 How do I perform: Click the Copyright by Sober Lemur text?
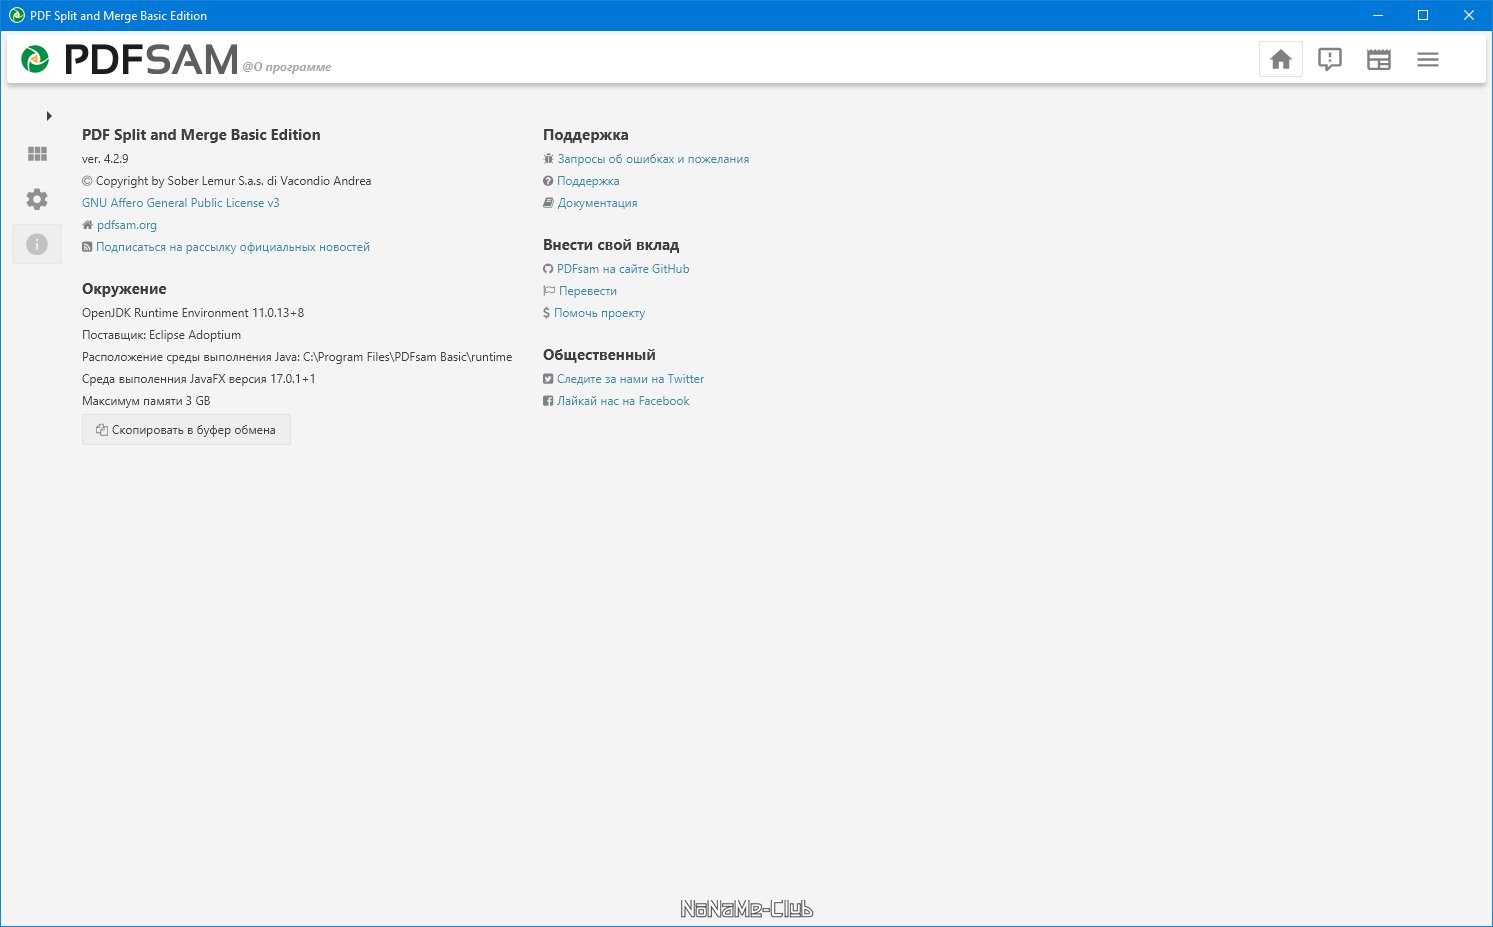226,181
